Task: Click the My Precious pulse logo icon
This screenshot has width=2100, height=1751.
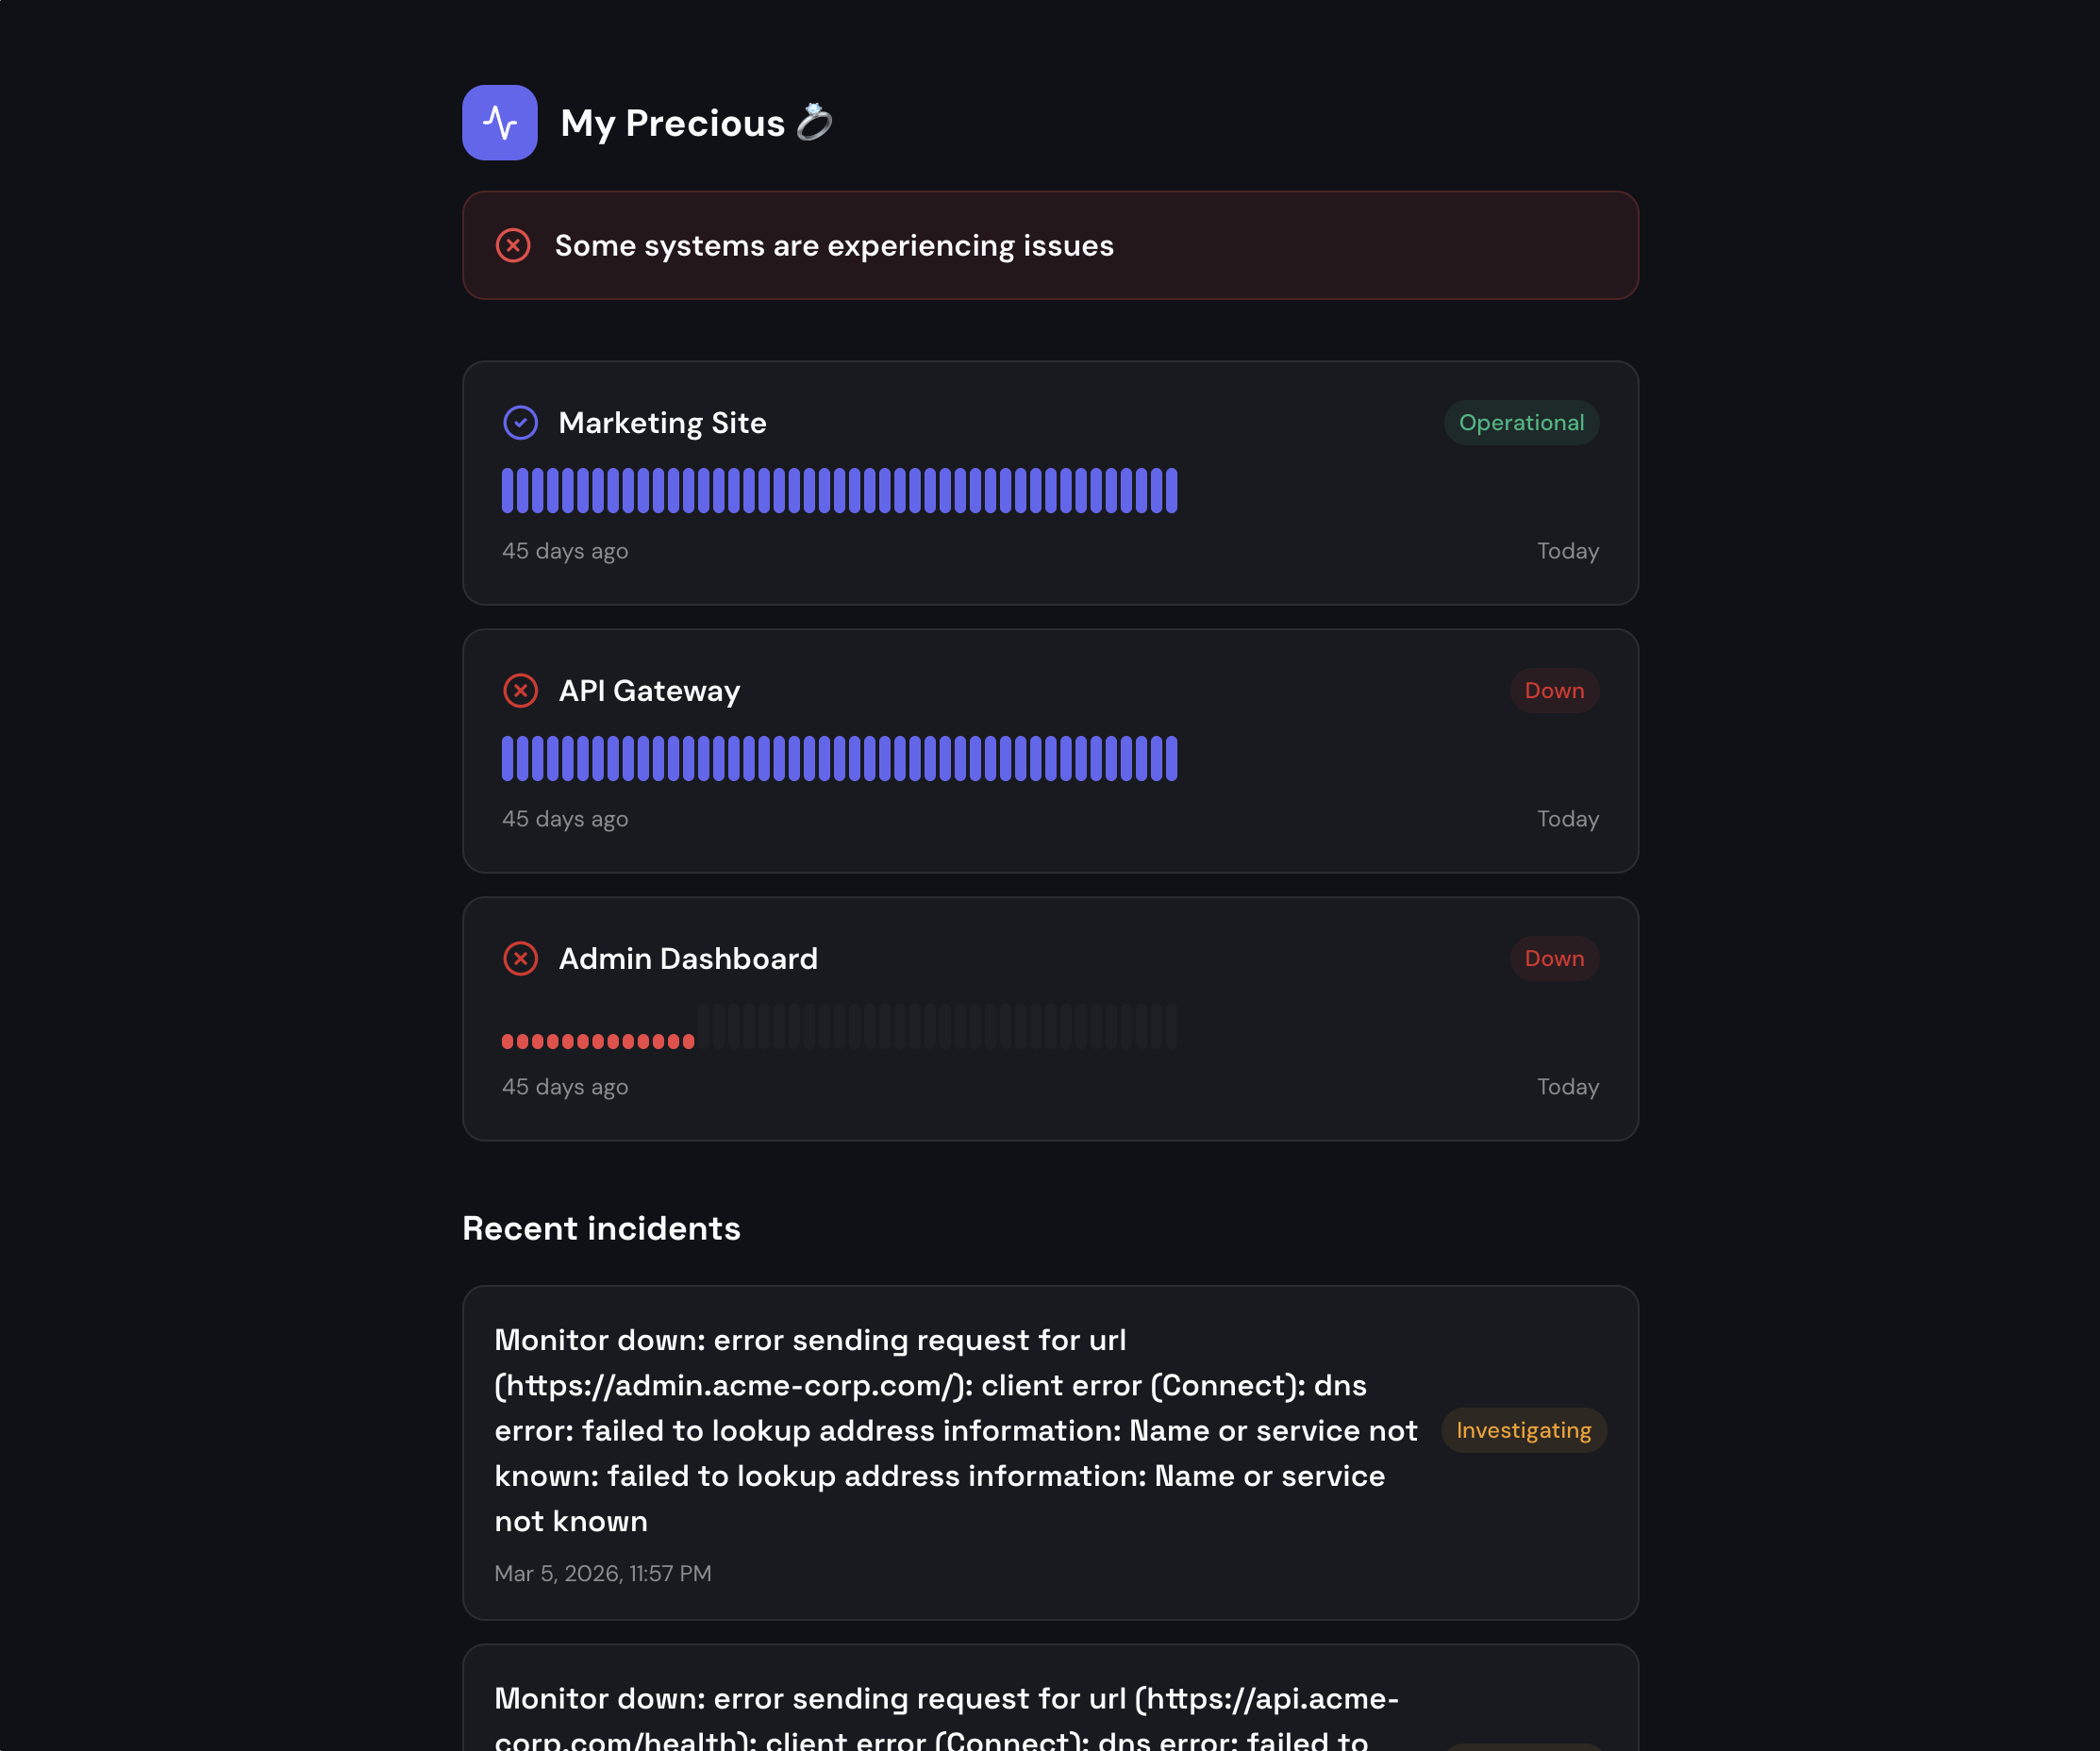Action: click(500, 122)
